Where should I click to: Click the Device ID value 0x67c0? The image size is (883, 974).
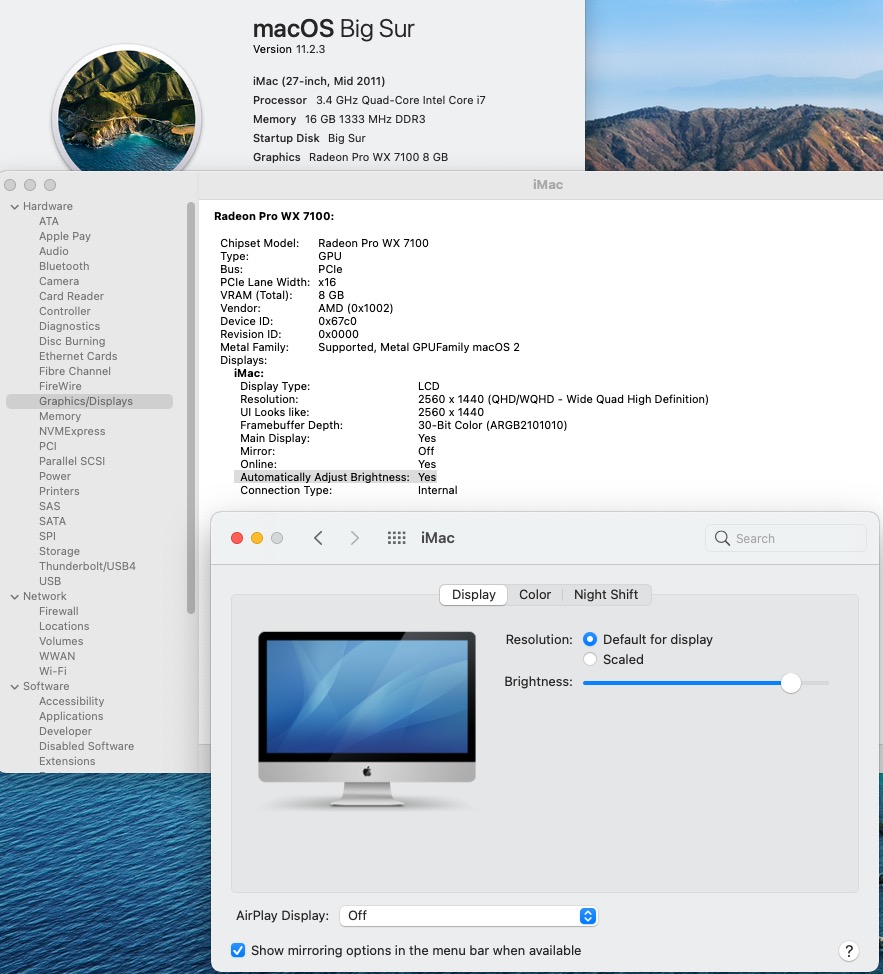pyautogui.click(x=337, y=321)
